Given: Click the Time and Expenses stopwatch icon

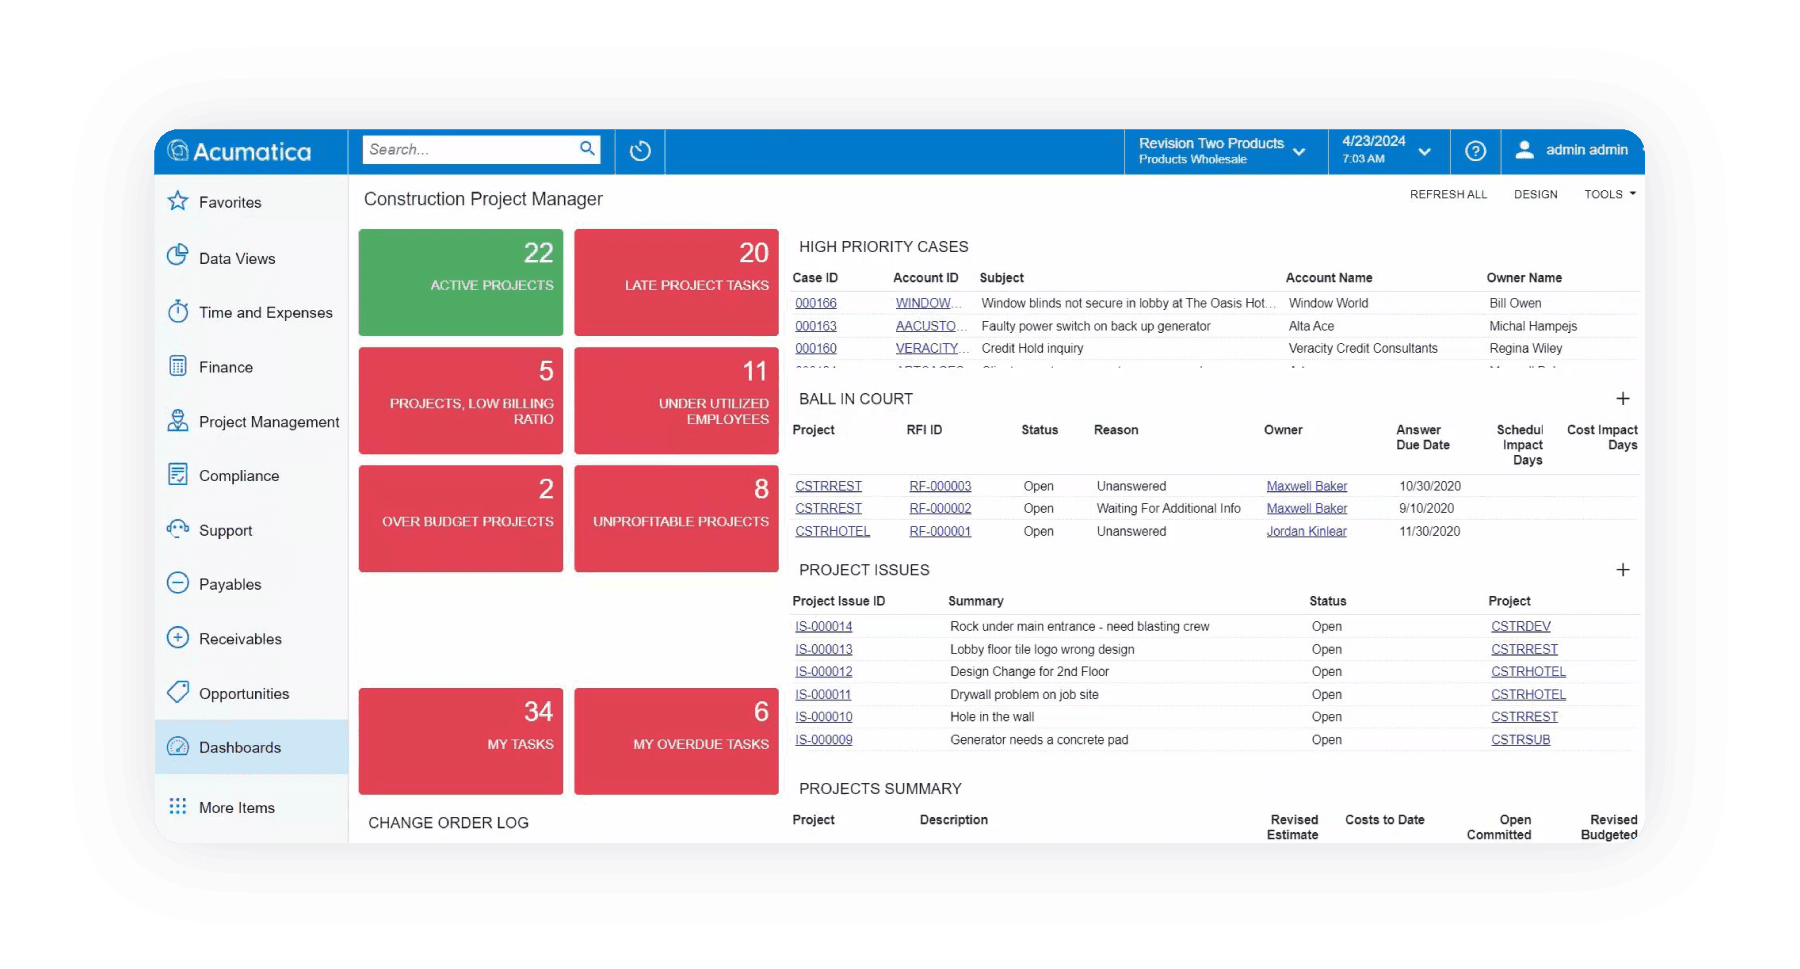Looking at the screenshot, I should (x=178, y=311).
